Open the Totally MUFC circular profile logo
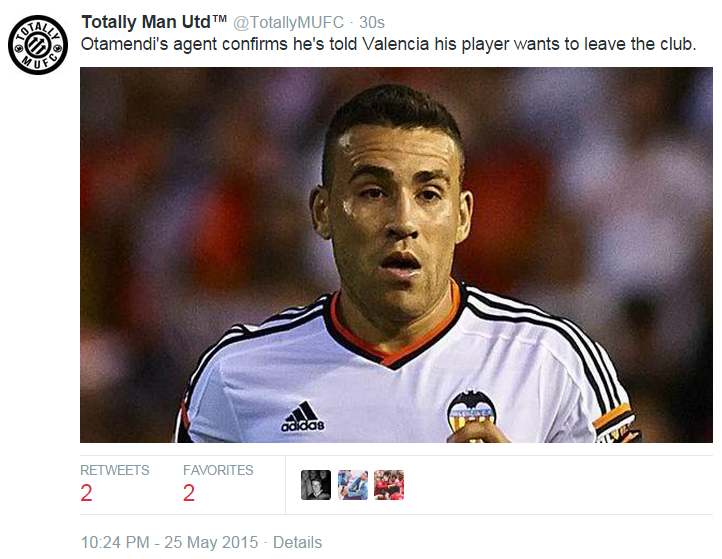The width and height of the screenshot is (722, 559). coord(38,45)
